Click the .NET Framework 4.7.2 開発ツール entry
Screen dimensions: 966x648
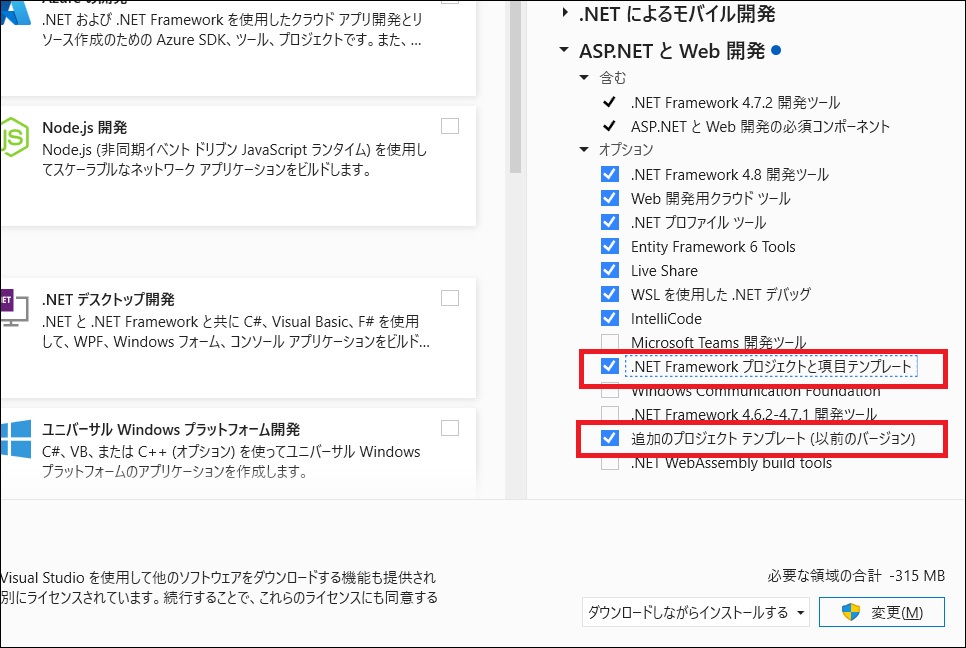click(735, 102)
